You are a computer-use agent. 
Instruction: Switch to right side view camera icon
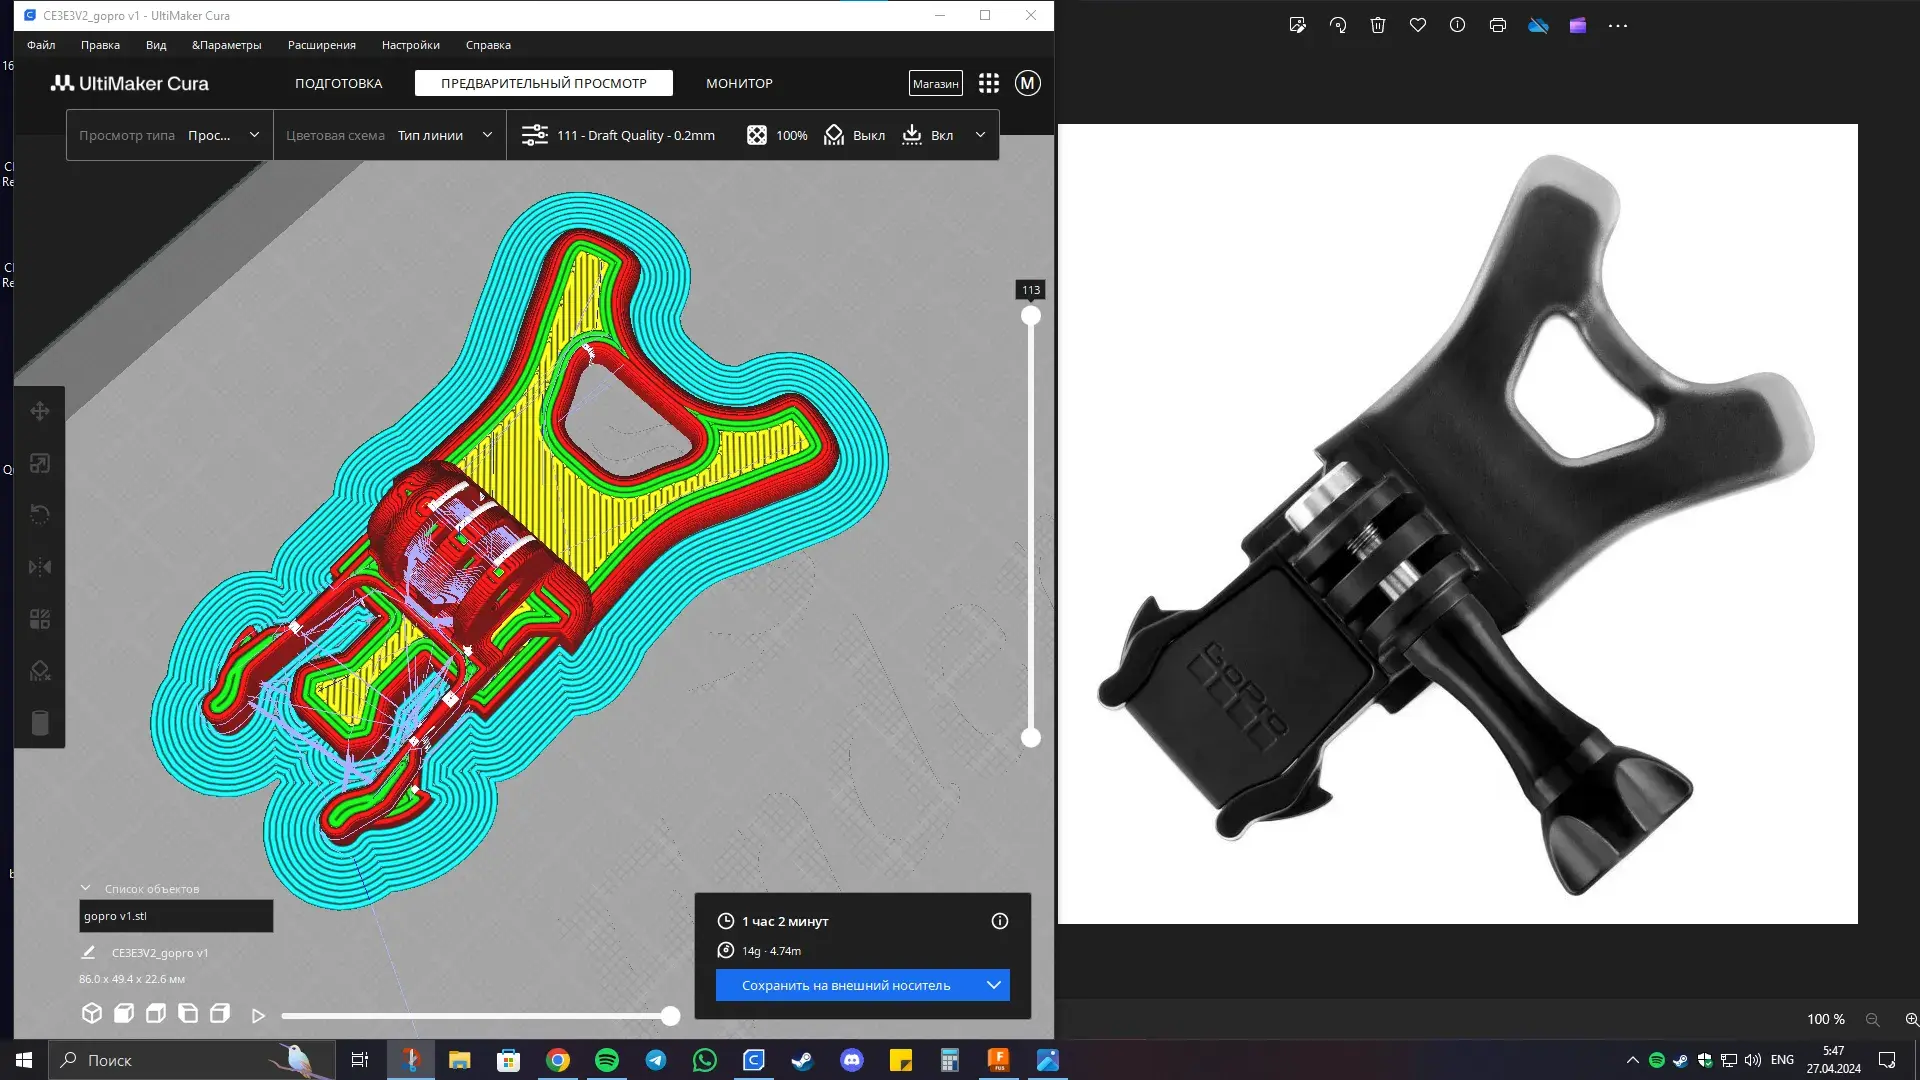coord(220,1013)
